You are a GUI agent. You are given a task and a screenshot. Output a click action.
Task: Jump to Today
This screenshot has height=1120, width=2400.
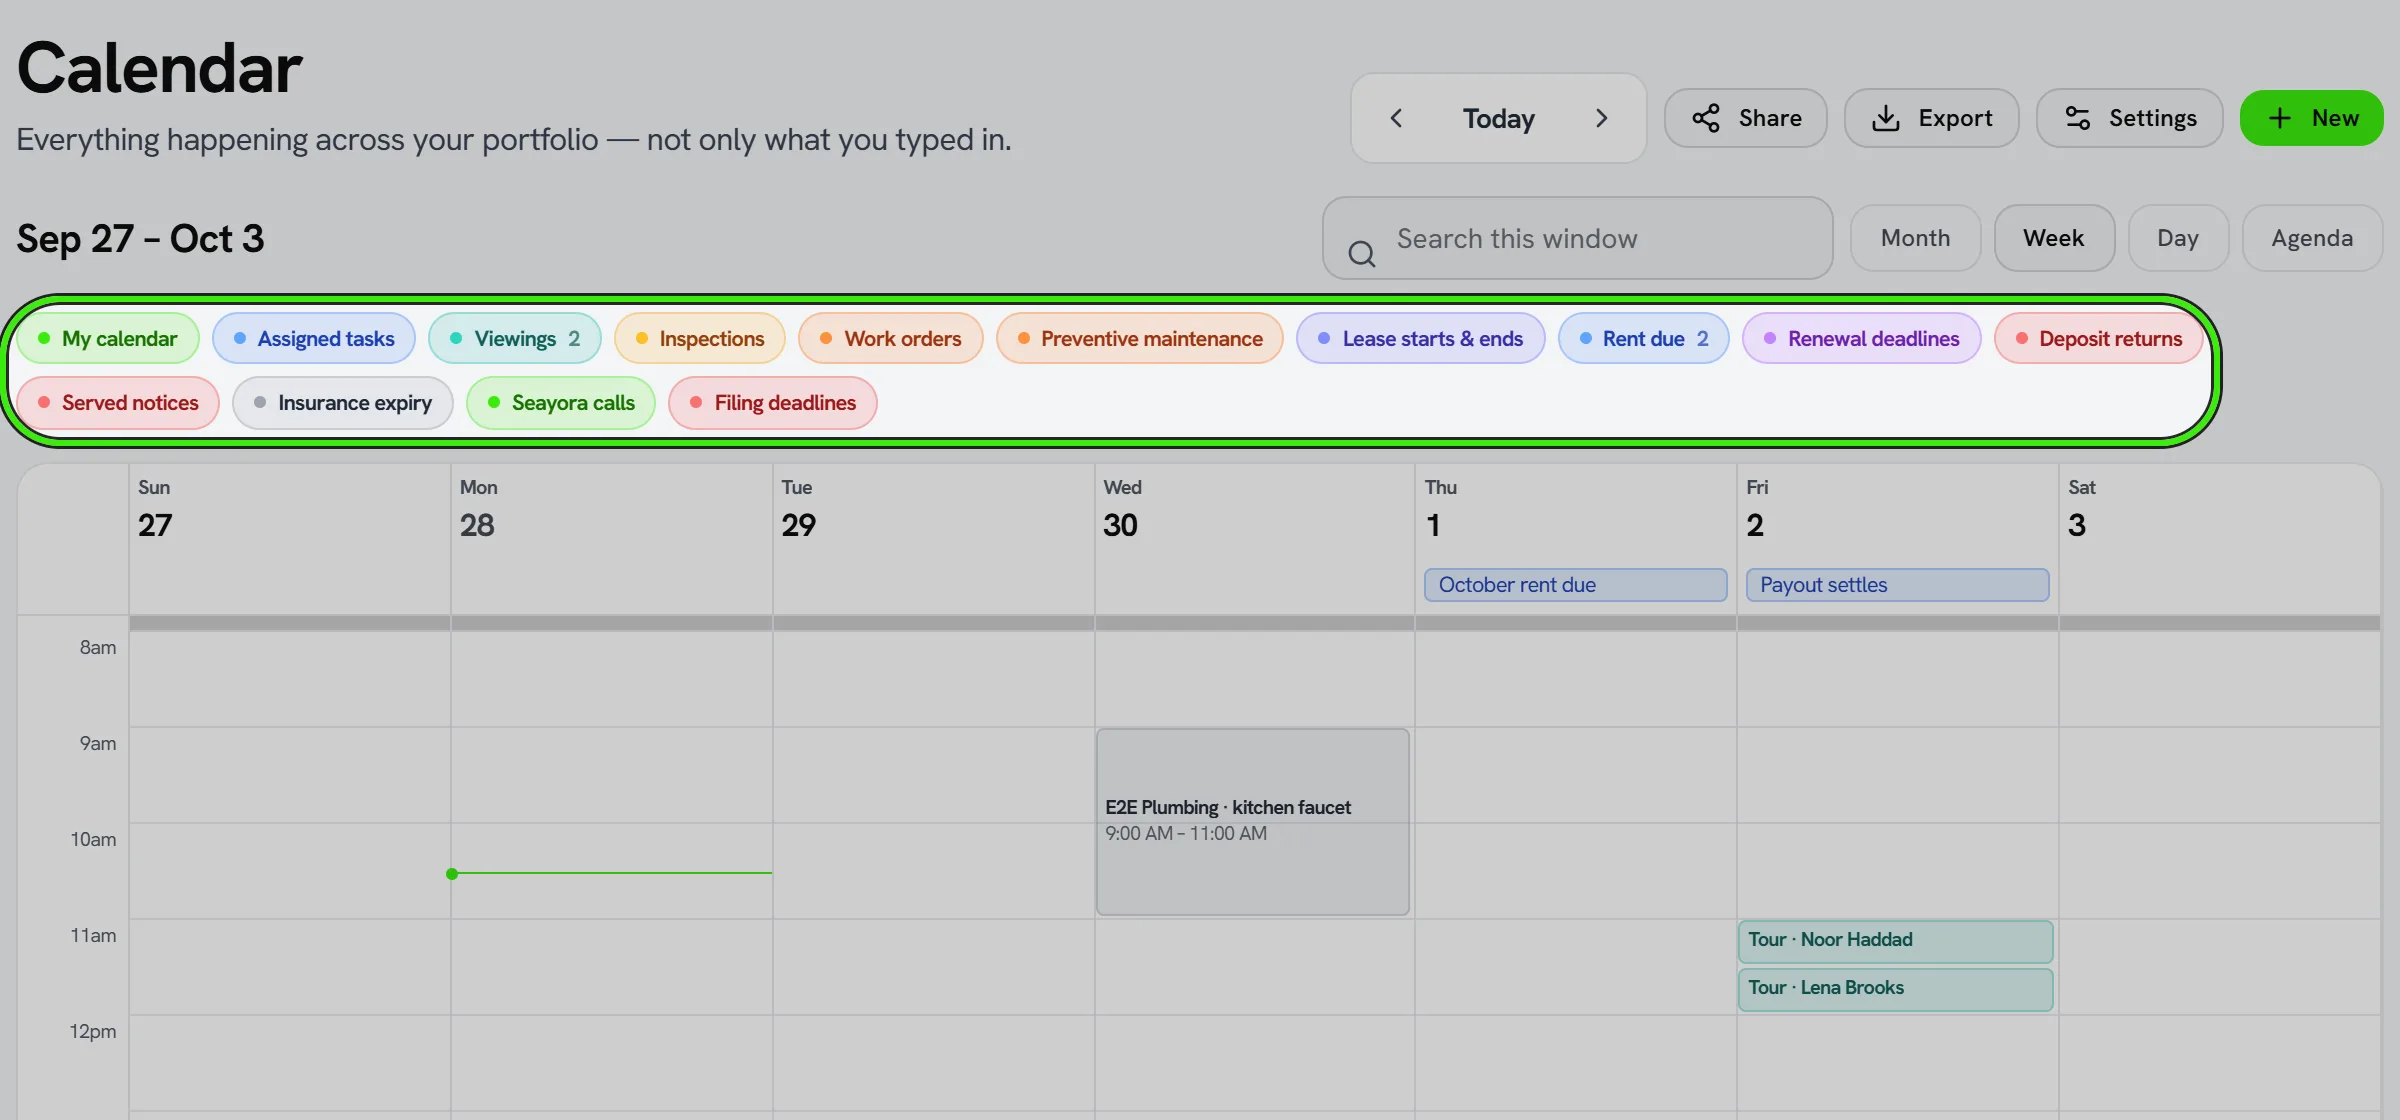click(1498, 118)
